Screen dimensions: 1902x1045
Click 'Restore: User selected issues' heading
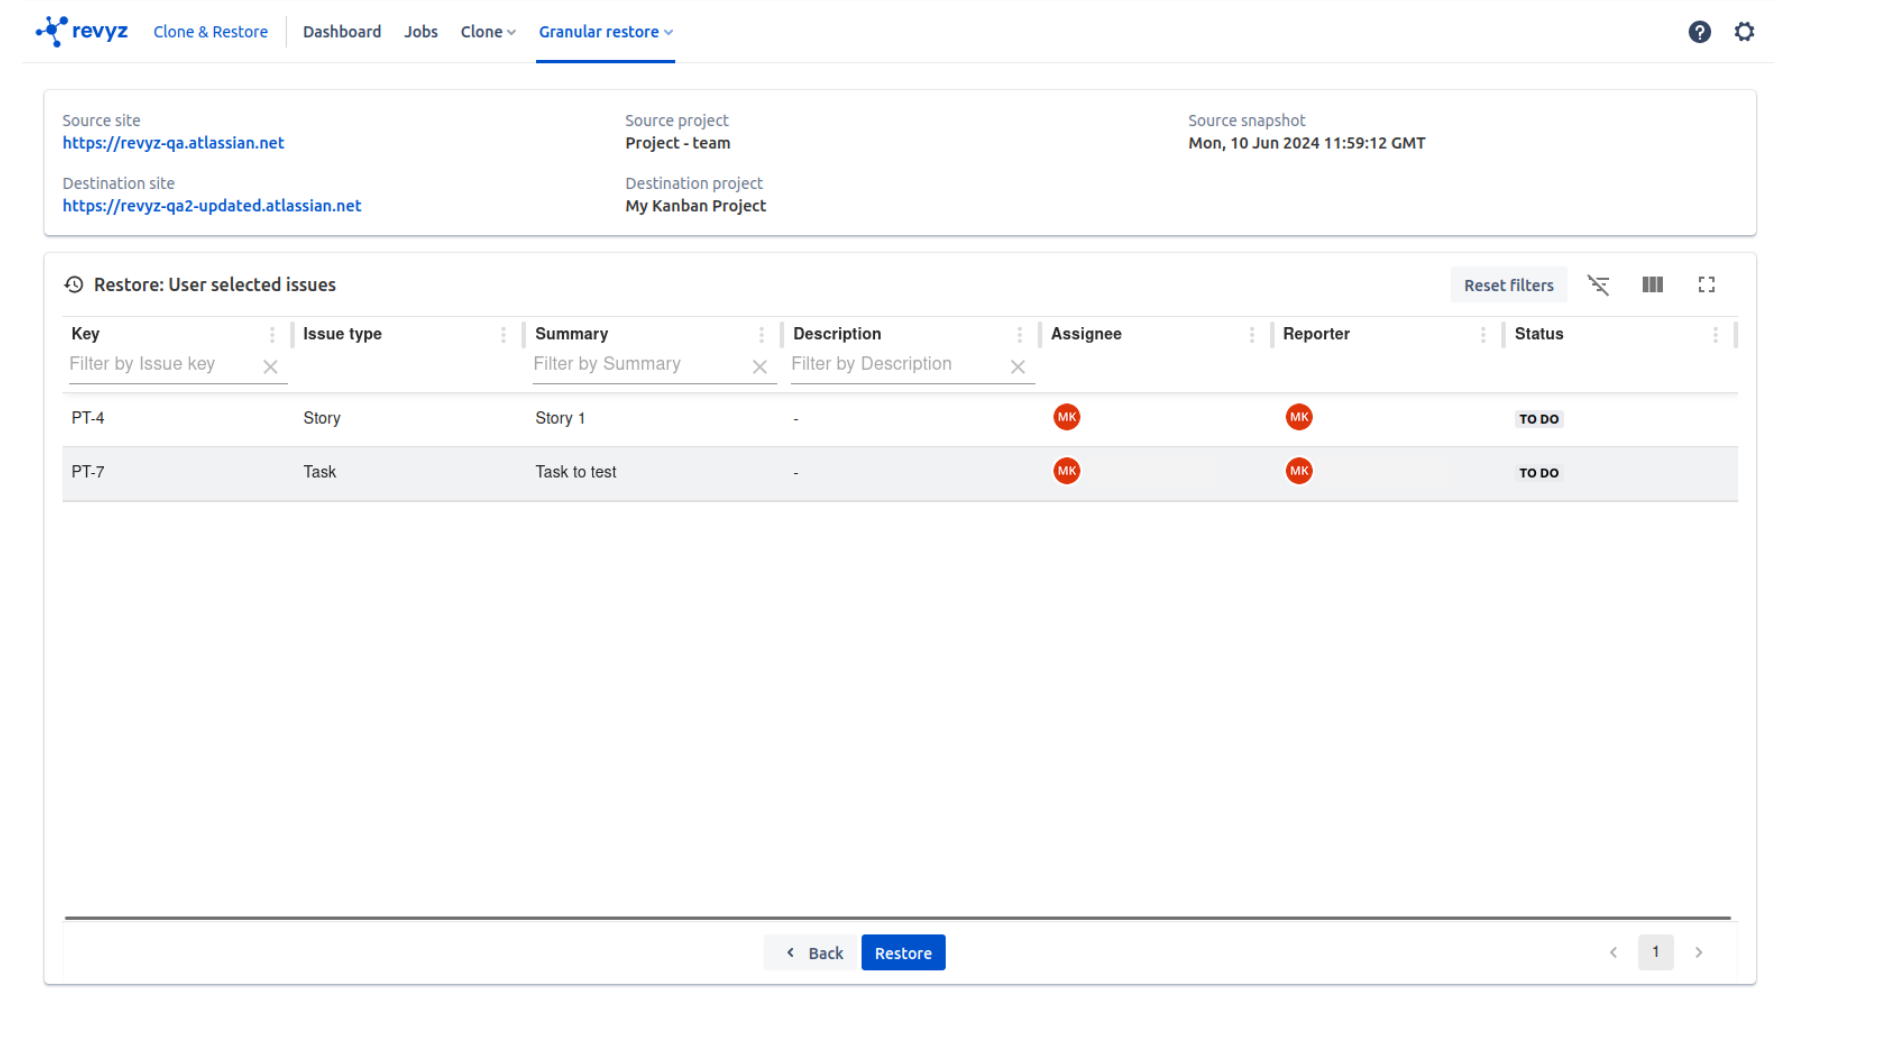(215, 285)
